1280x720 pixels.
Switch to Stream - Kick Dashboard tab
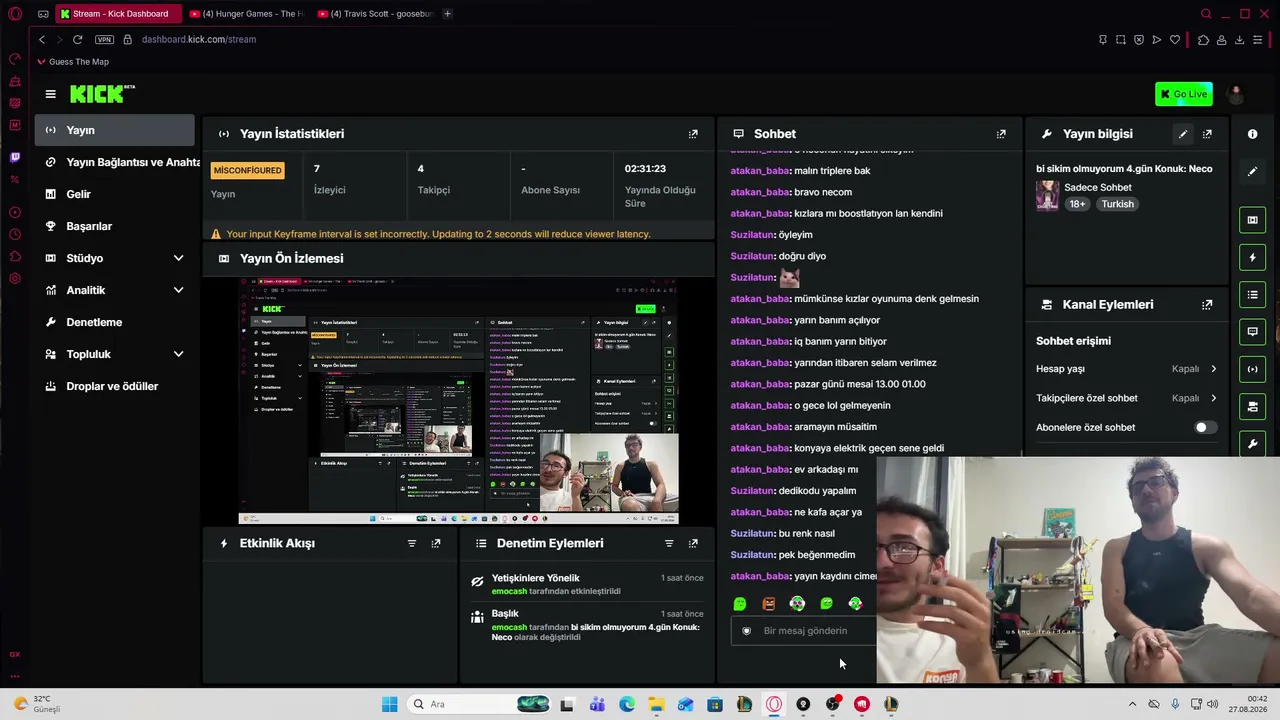[118, 14]
